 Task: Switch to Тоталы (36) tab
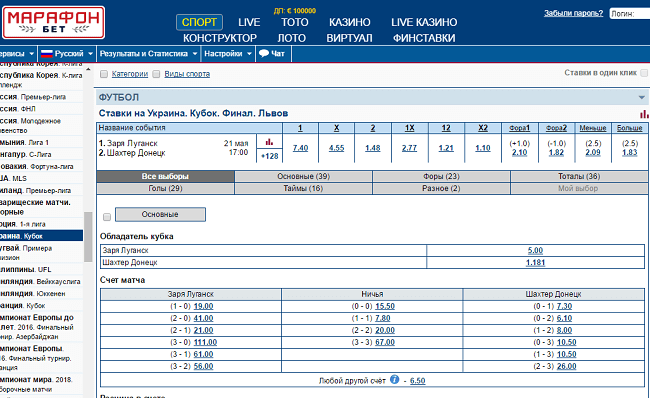point(579,176)
